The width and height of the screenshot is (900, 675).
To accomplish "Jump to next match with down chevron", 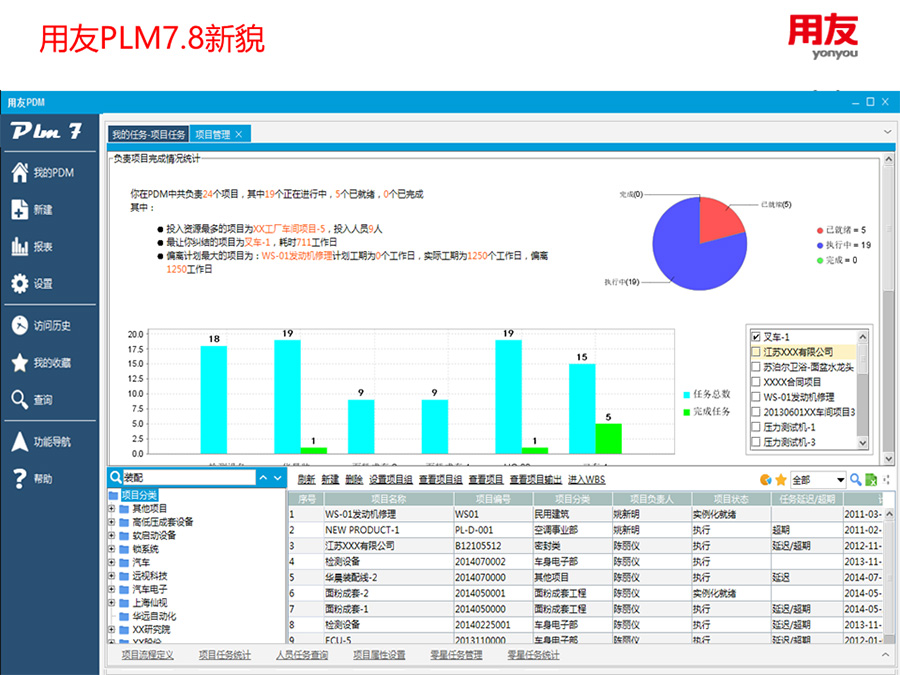I will pos(278,478).
